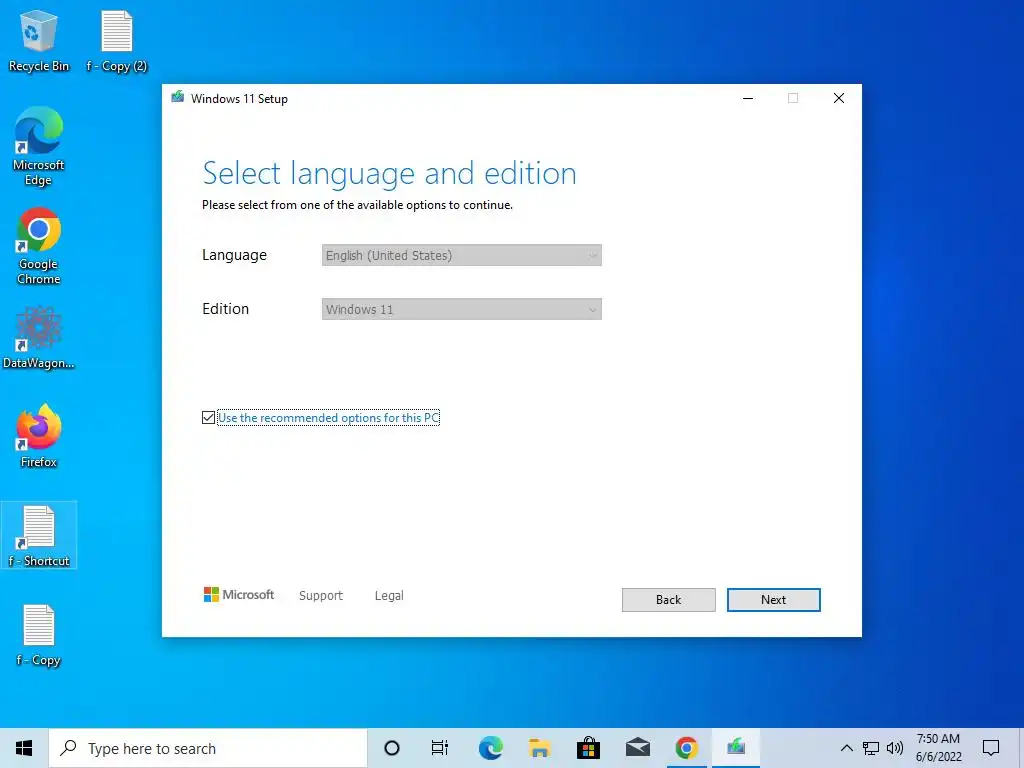The width and height of the screenshot is (1024, 768).
Task: Select the Microsoft Edge desktop shortcut
Action: (x=39, y=147)
